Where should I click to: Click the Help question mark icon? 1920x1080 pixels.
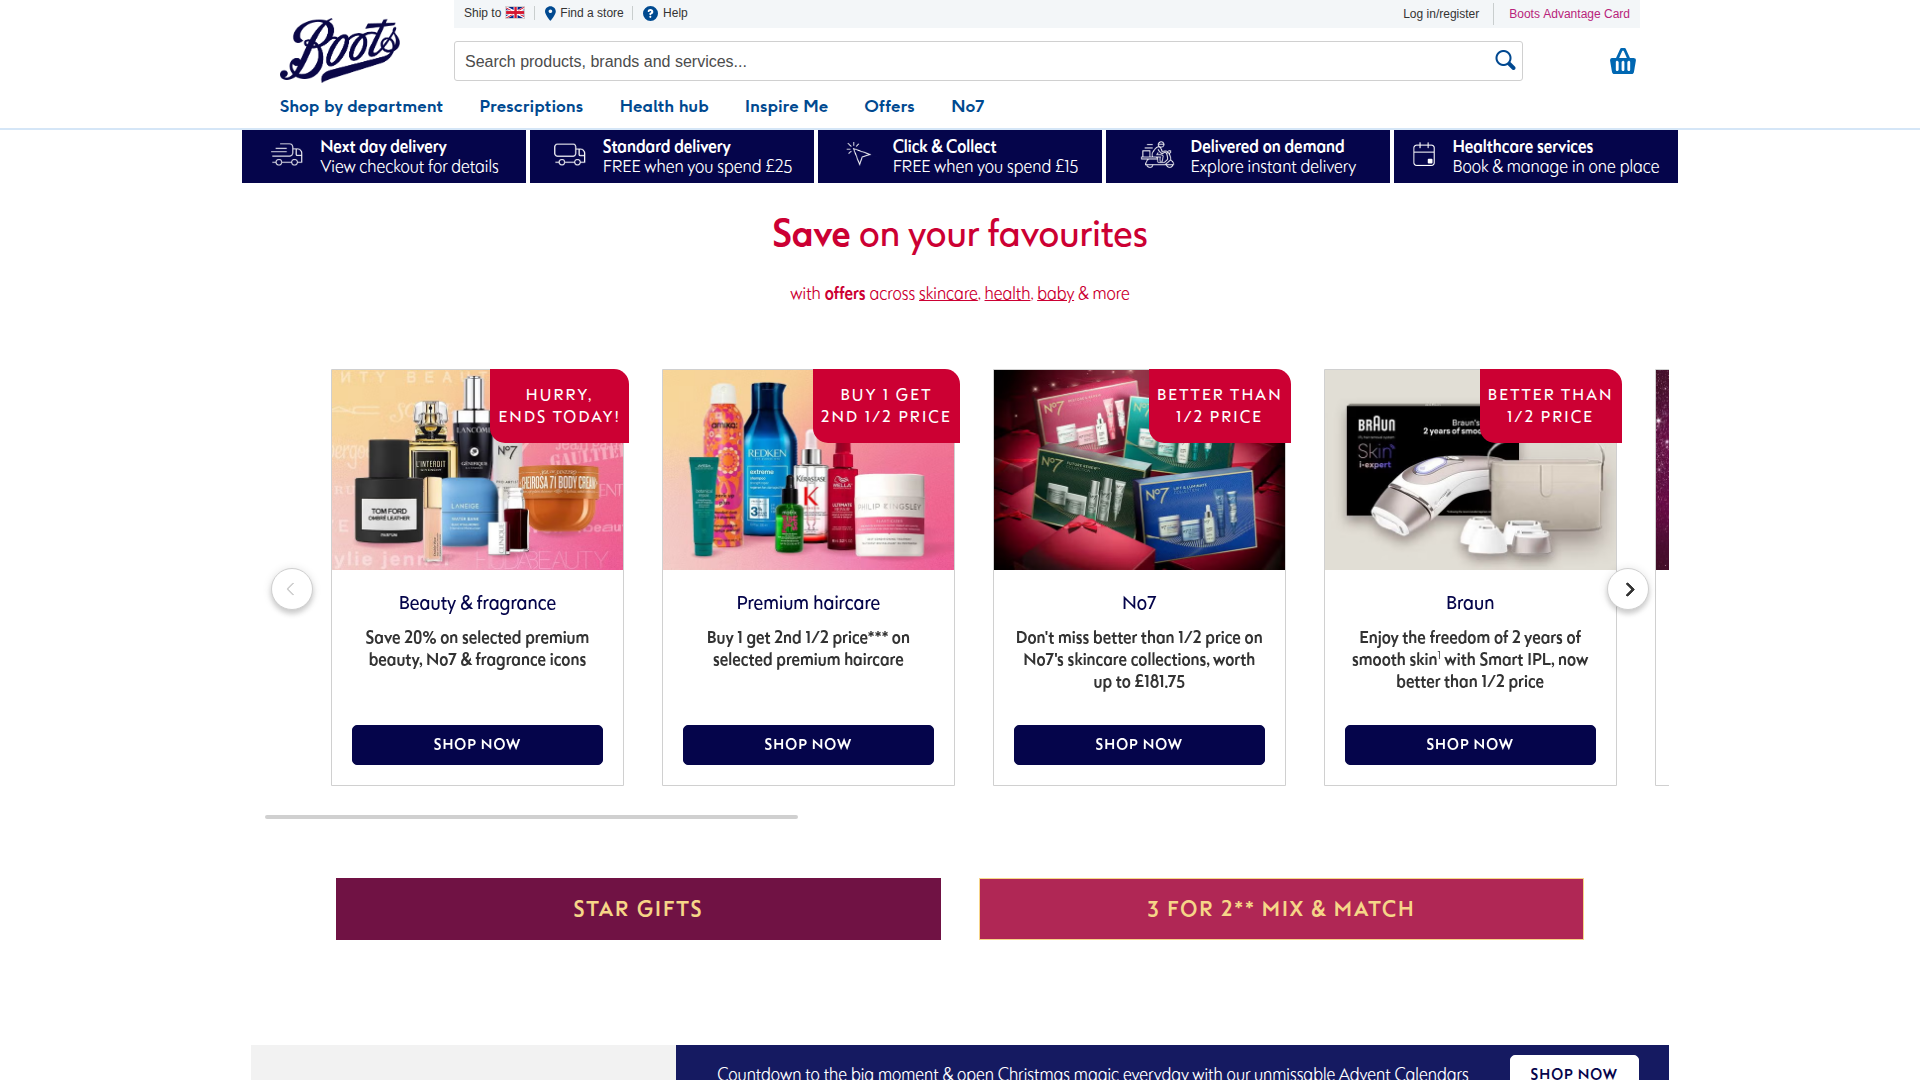coord(650,13)
